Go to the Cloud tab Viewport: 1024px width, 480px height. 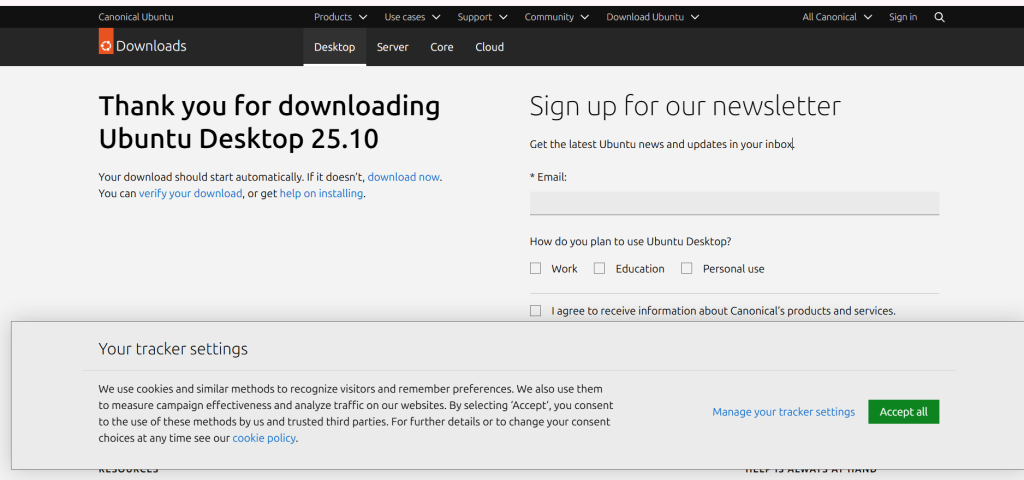489,47
